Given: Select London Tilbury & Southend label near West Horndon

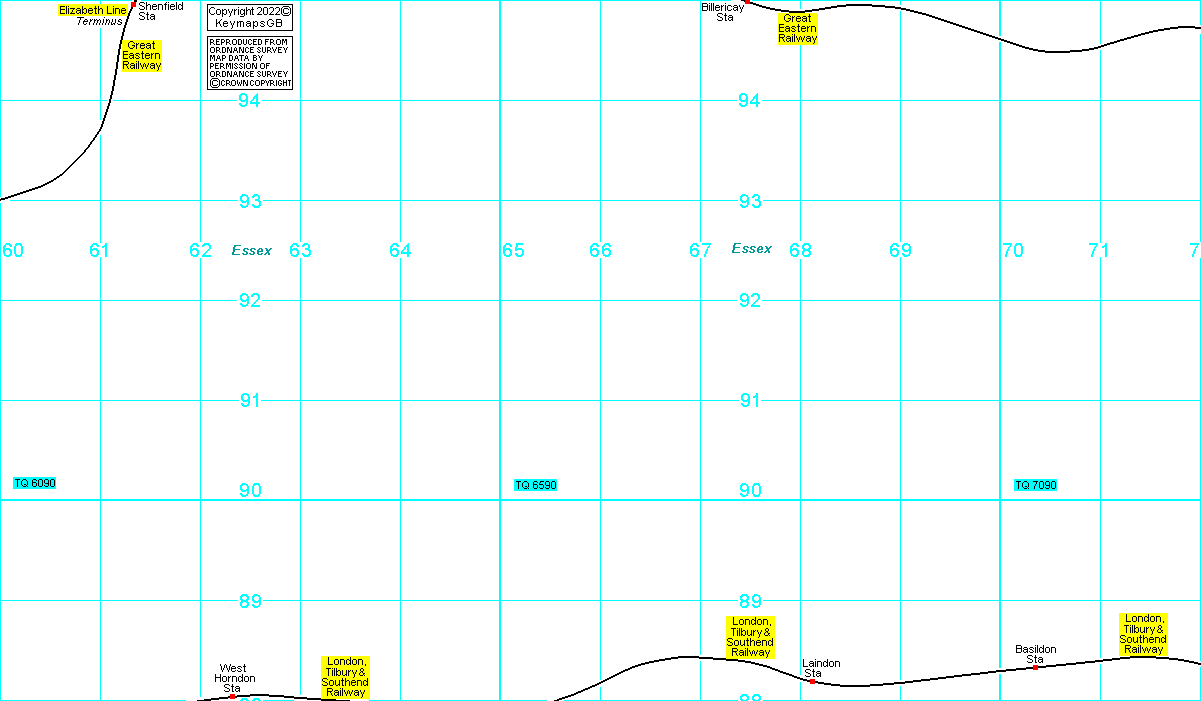Looking at the screenshot, I should pyautogui.click(x=345, y=677).
